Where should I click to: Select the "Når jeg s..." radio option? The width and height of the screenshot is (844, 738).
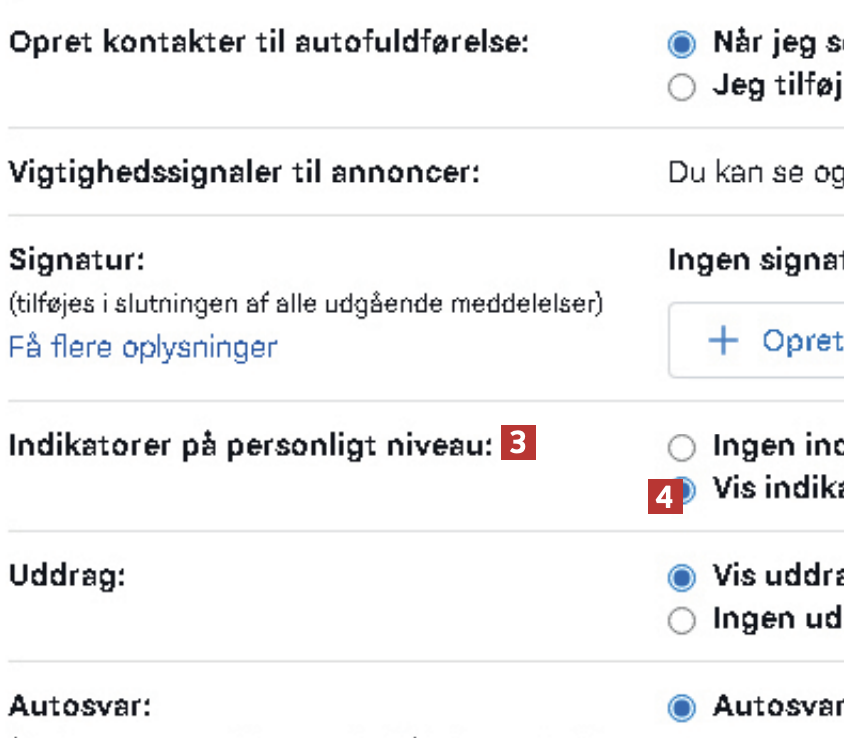pyautogui.click(x=682, y=45)
